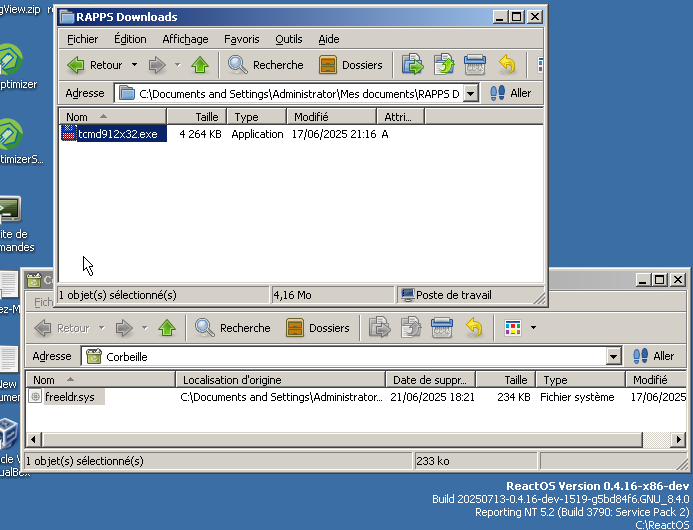Sort by Nom column in RAPPS Downloads
The image size is (693, 530).
click(113, 117)
